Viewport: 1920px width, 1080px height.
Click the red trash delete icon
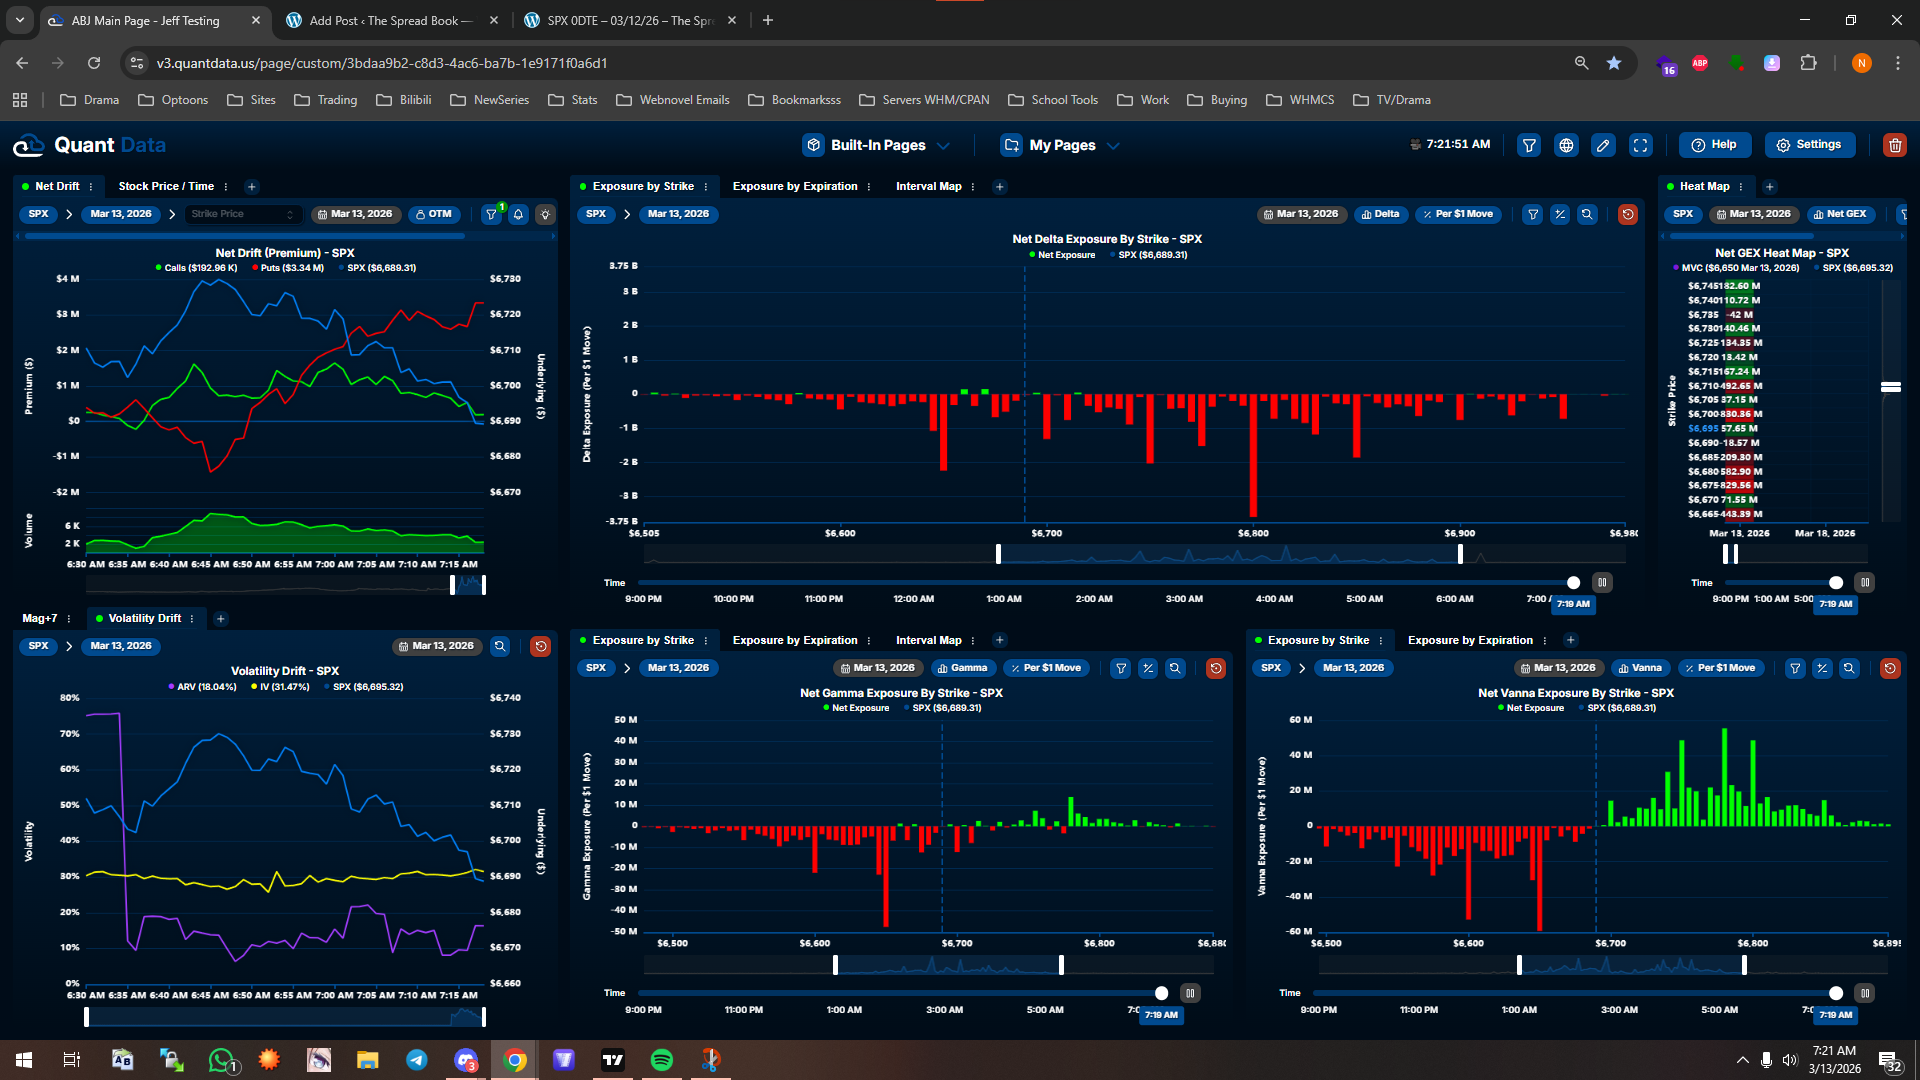[x=1894, y=145]
